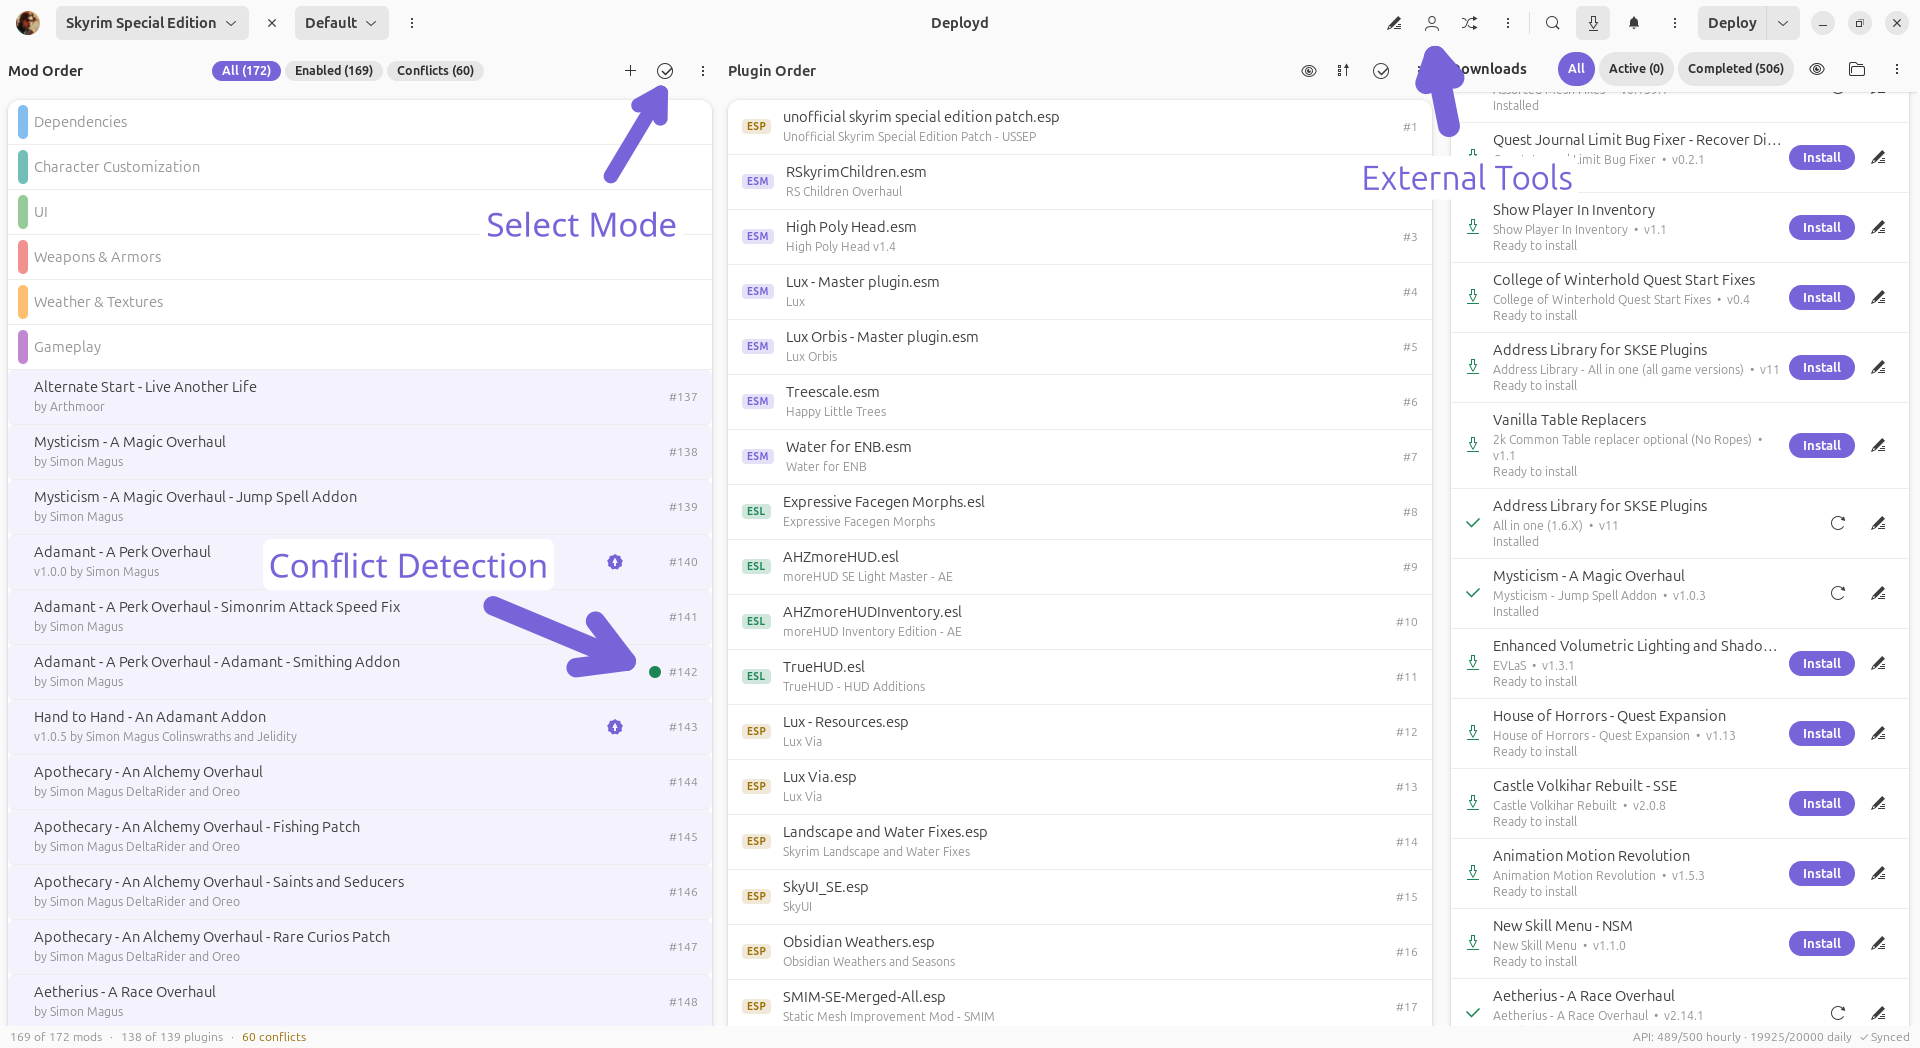Click the edit icon for Quest Journal Limit Bug Fixer
This screenshot has width=1920, height=1048.
(1878, 158)
